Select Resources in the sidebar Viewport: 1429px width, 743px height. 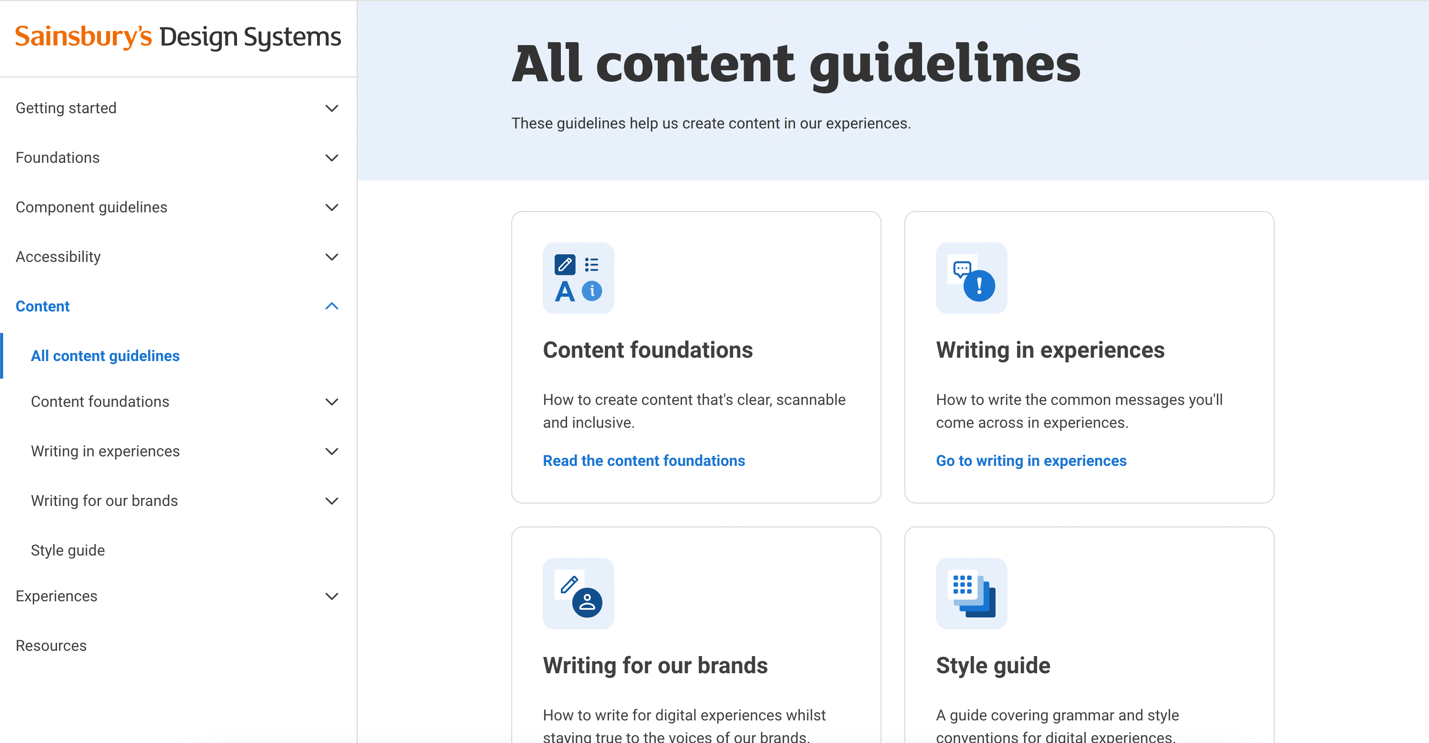50,645
